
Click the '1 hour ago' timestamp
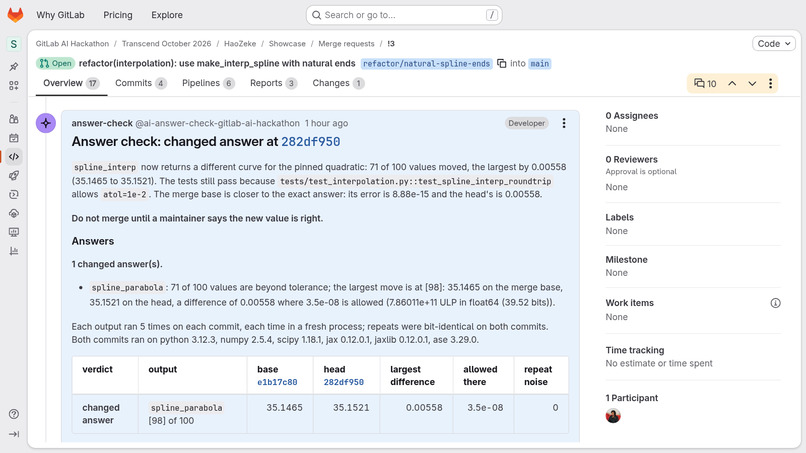326,123
